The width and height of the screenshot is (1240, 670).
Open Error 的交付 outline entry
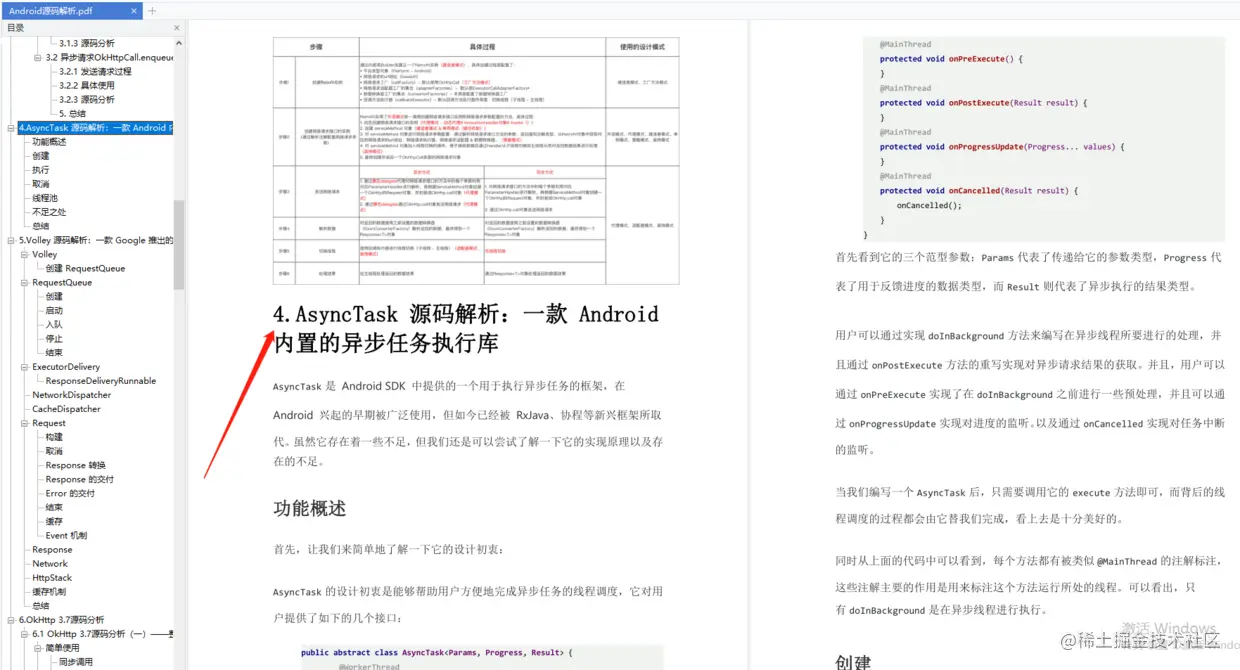[x=70, y=493]
